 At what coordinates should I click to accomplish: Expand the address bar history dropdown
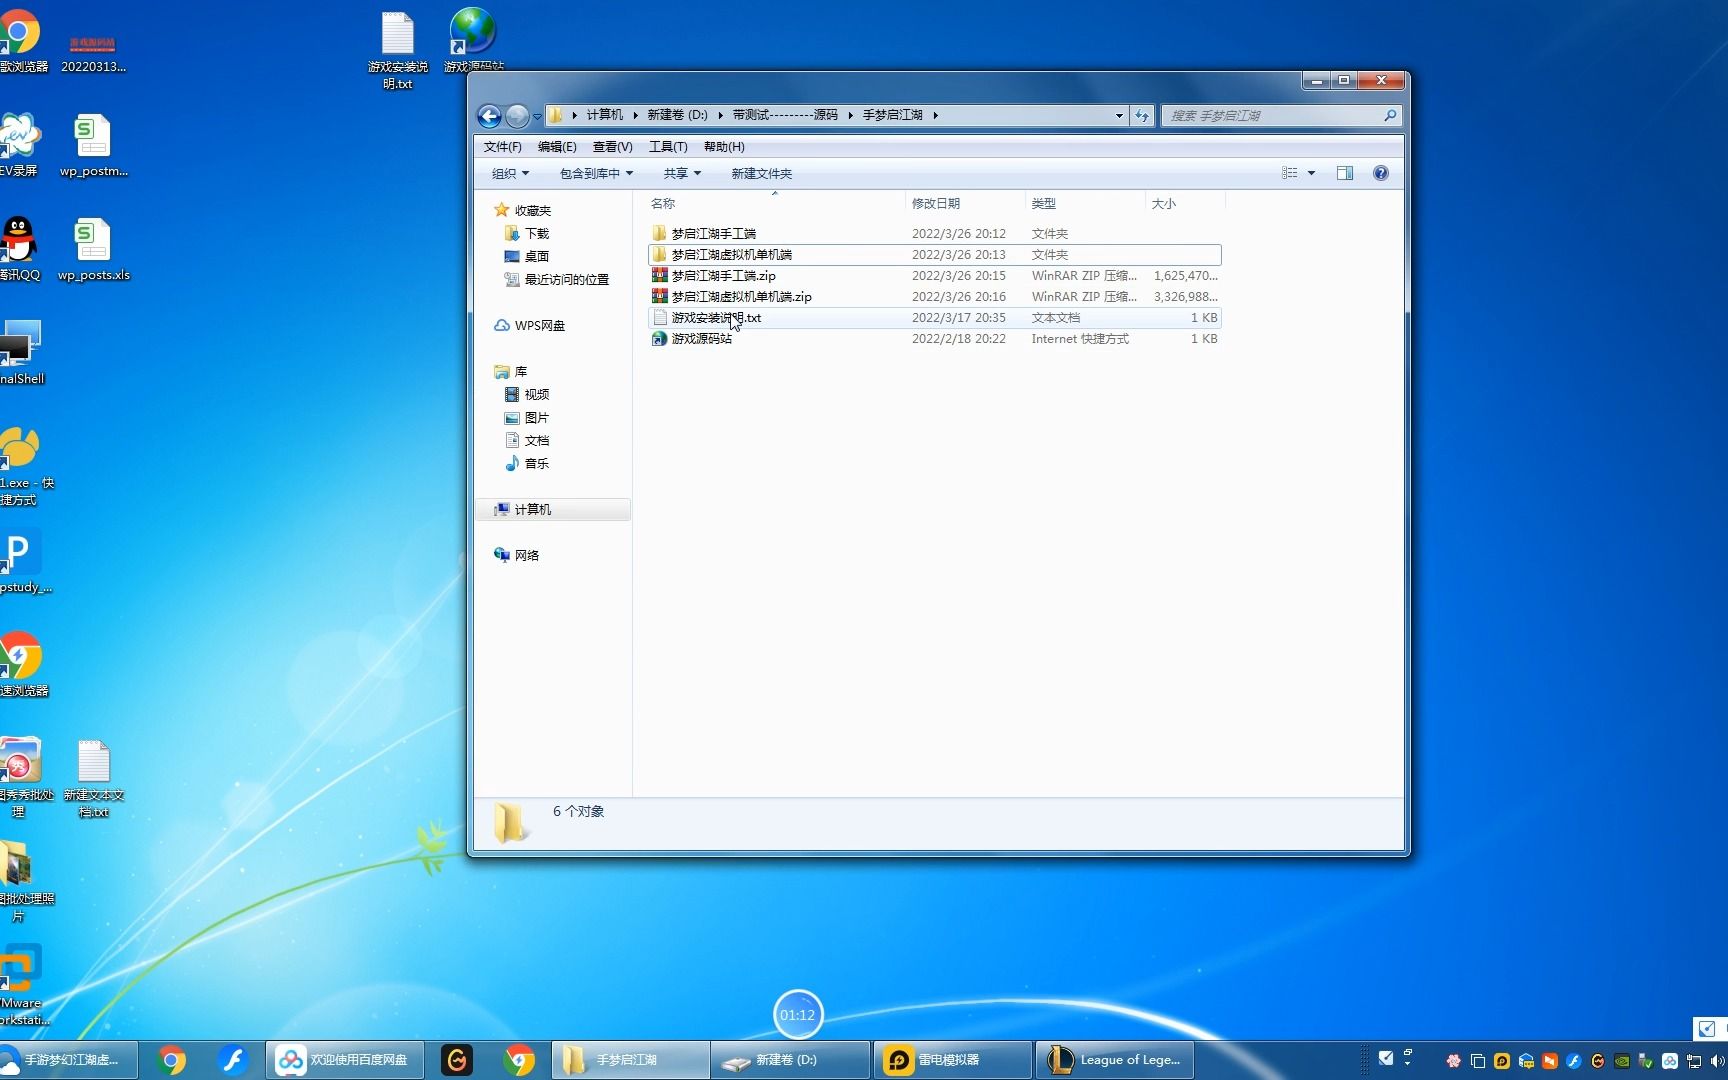tap(1119, 116)
